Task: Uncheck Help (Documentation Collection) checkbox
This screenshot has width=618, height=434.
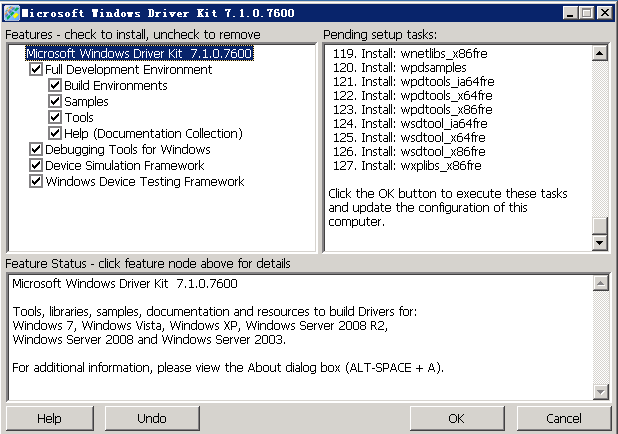Action: pyautogui.click(x=56, y=134)
